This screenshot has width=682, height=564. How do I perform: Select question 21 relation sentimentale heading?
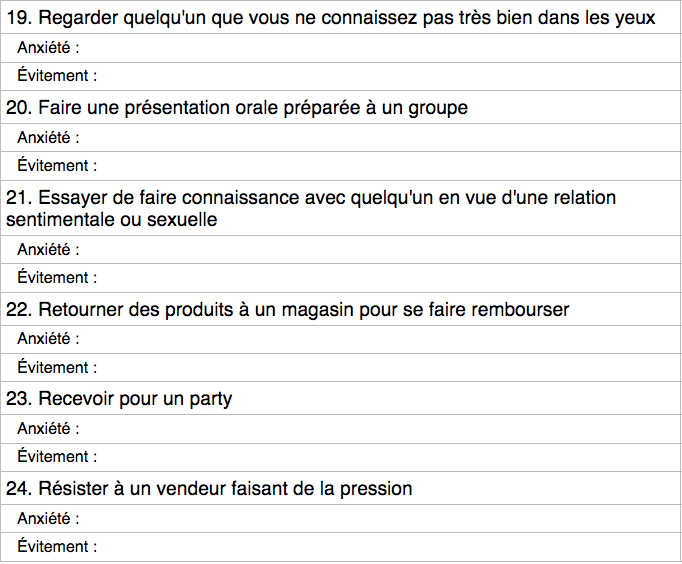pos(311,208)
